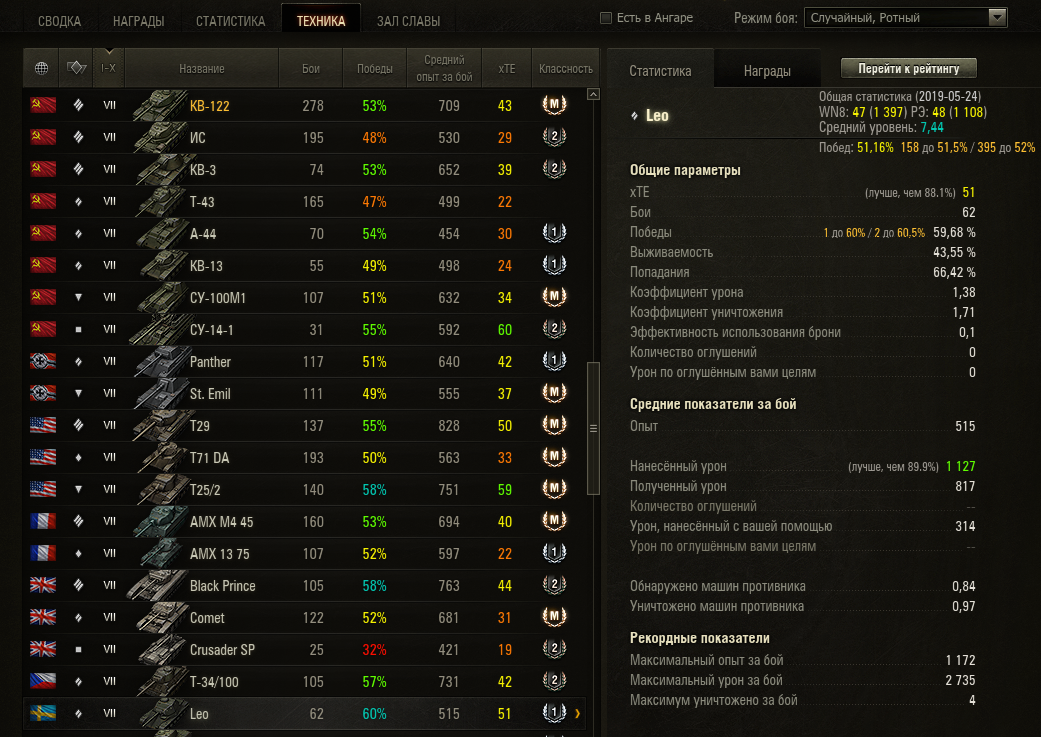Sort table by Победы column header
The image size is (1041, 737).
pyautogui.click(x=374, y=68)
